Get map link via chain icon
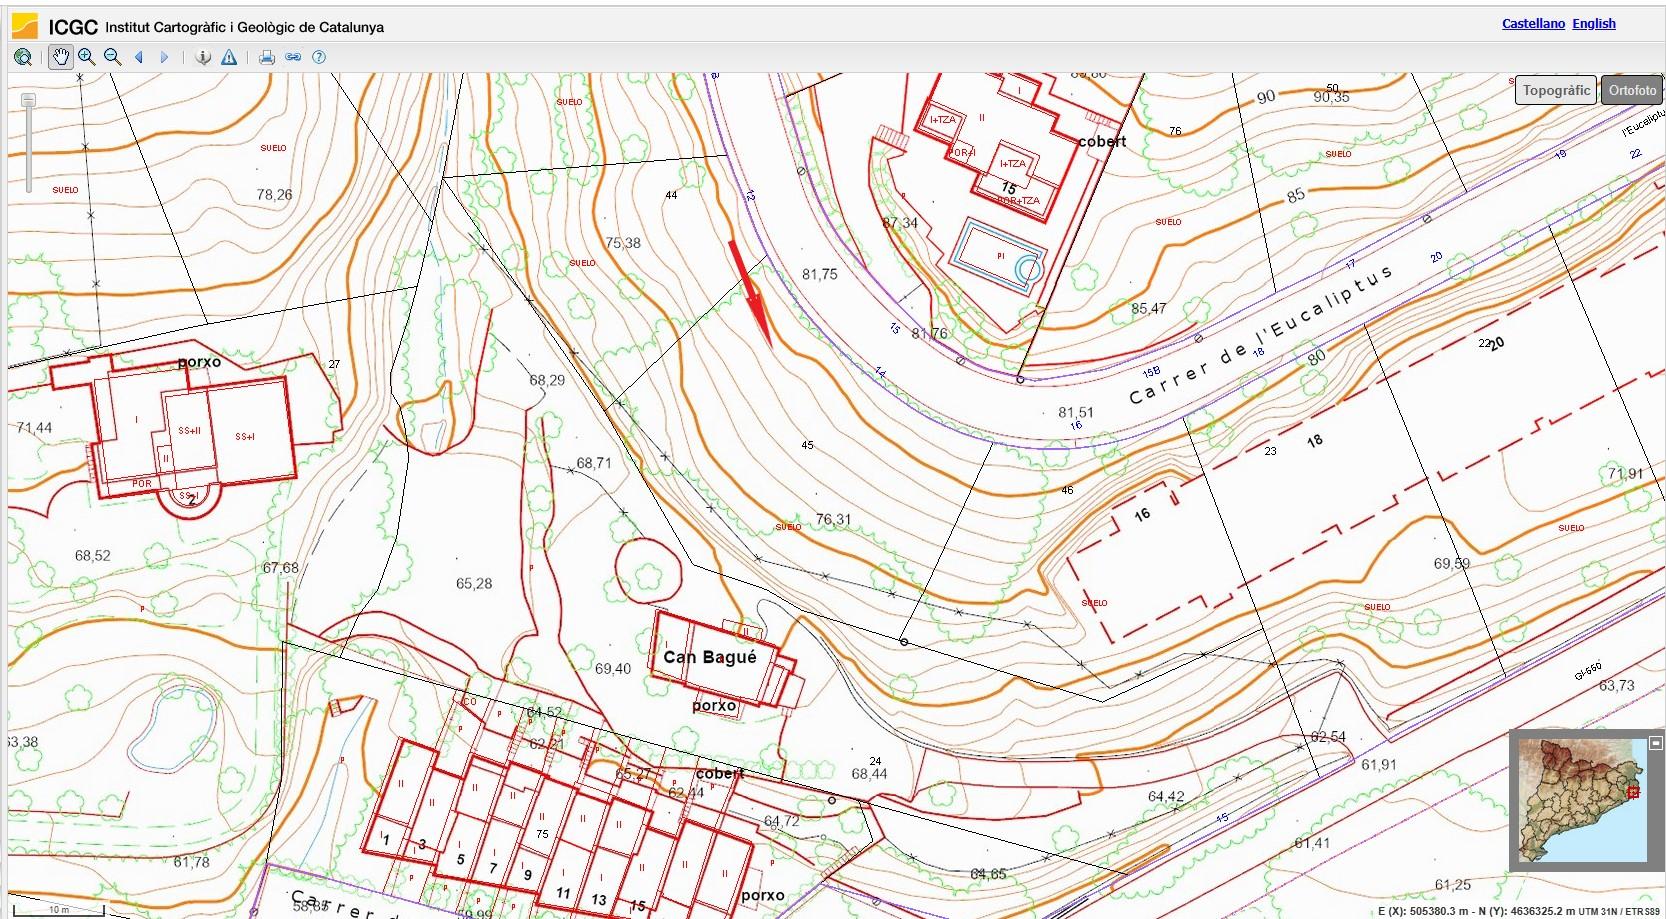Screen dimensions: 1666x919 tap(293, 57)
